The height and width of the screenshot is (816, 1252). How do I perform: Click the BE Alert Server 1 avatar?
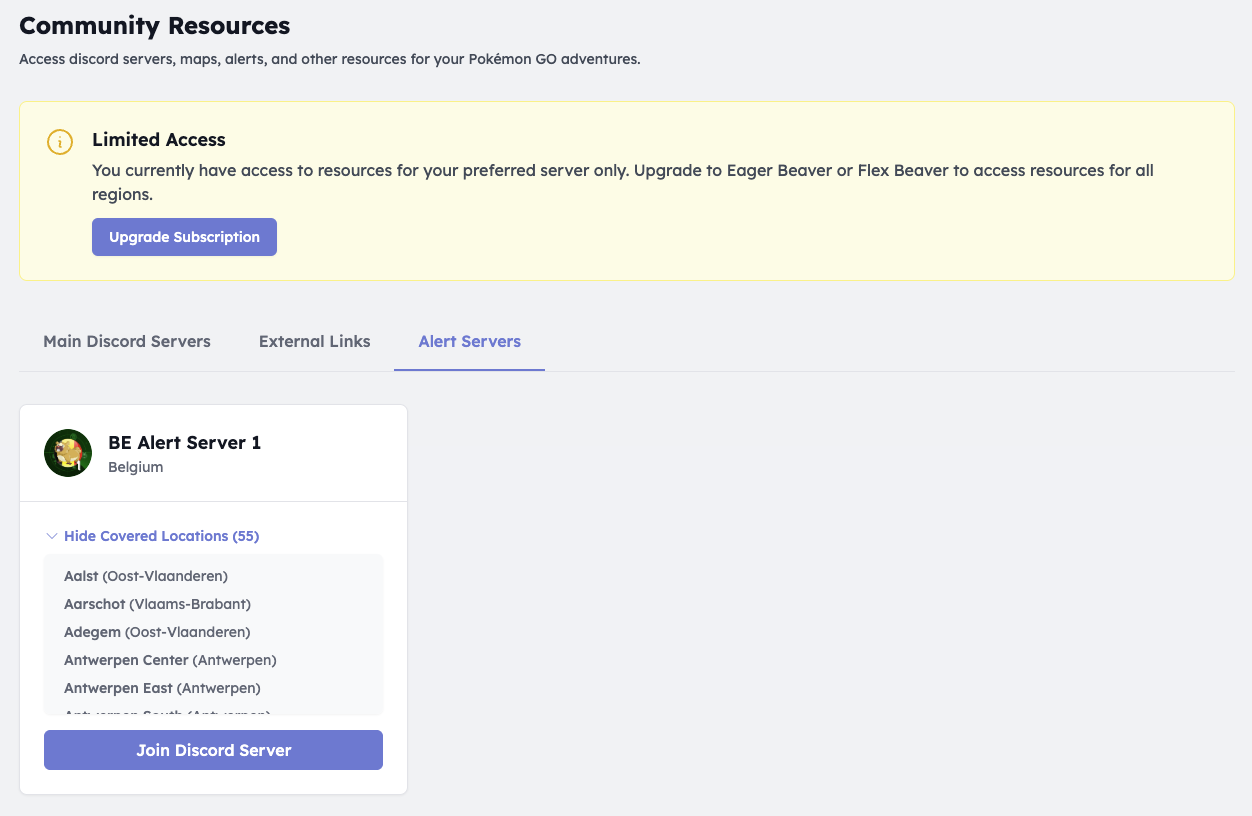(x=68, y=453)
